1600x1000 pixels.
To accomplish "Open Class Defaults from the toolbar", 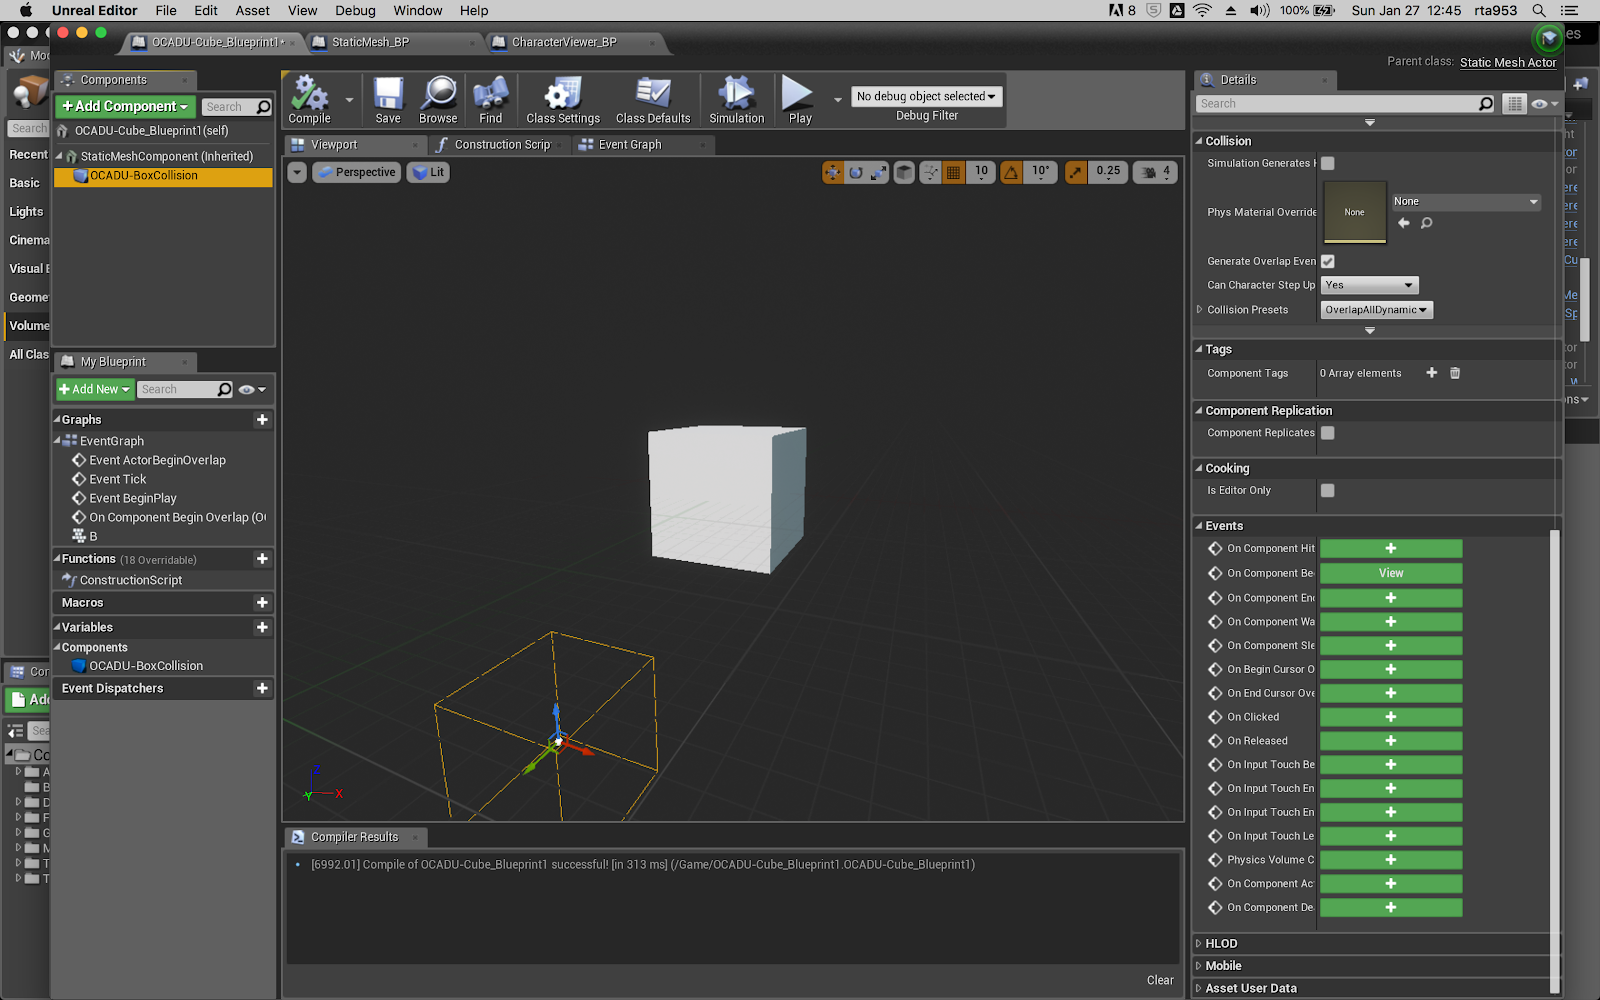I will tap(653, 100).
